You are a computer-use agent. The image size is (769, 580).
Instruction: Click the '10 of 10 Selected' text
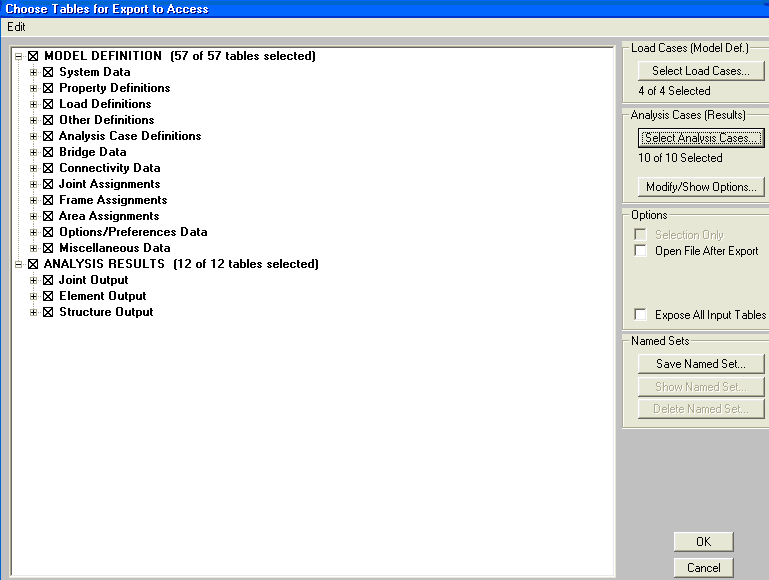tap(680, 158)
